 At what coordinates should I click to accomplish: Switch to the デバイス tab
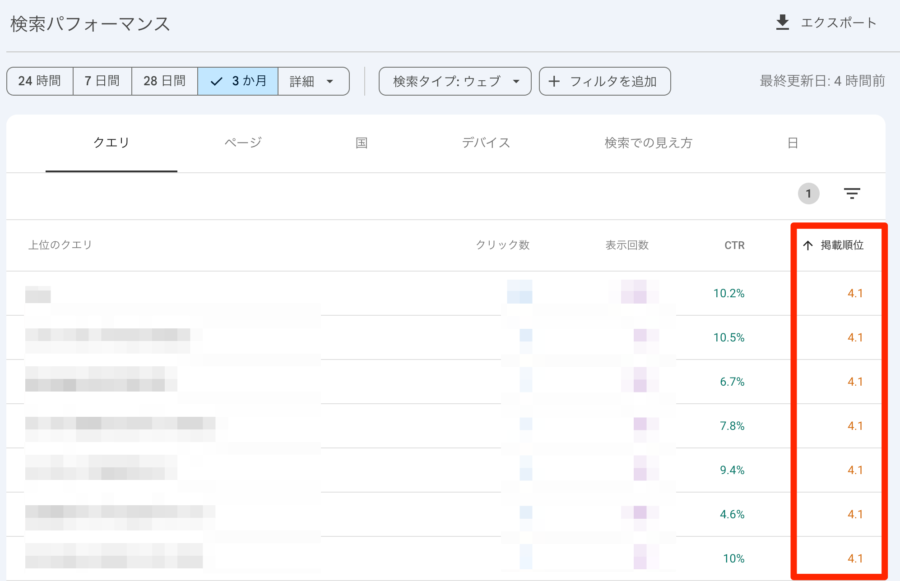click(485, 143)
